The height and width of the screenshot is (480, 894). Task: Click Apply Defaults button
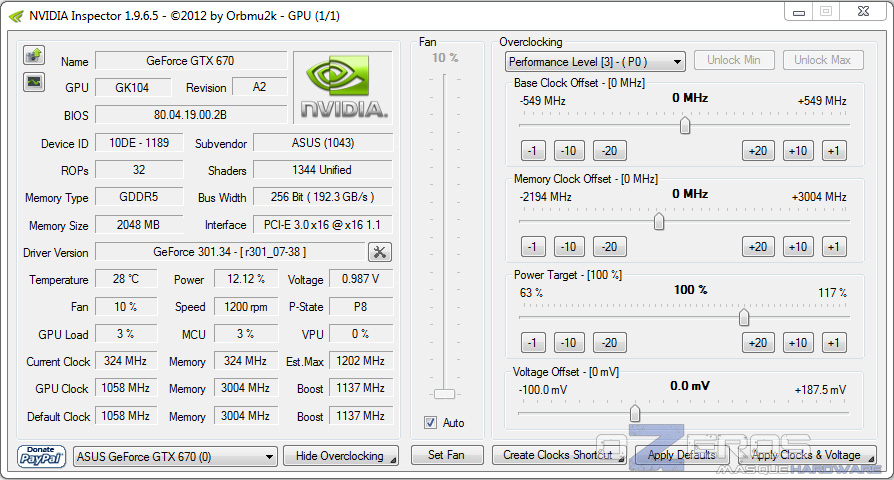(x=681, y=455)
